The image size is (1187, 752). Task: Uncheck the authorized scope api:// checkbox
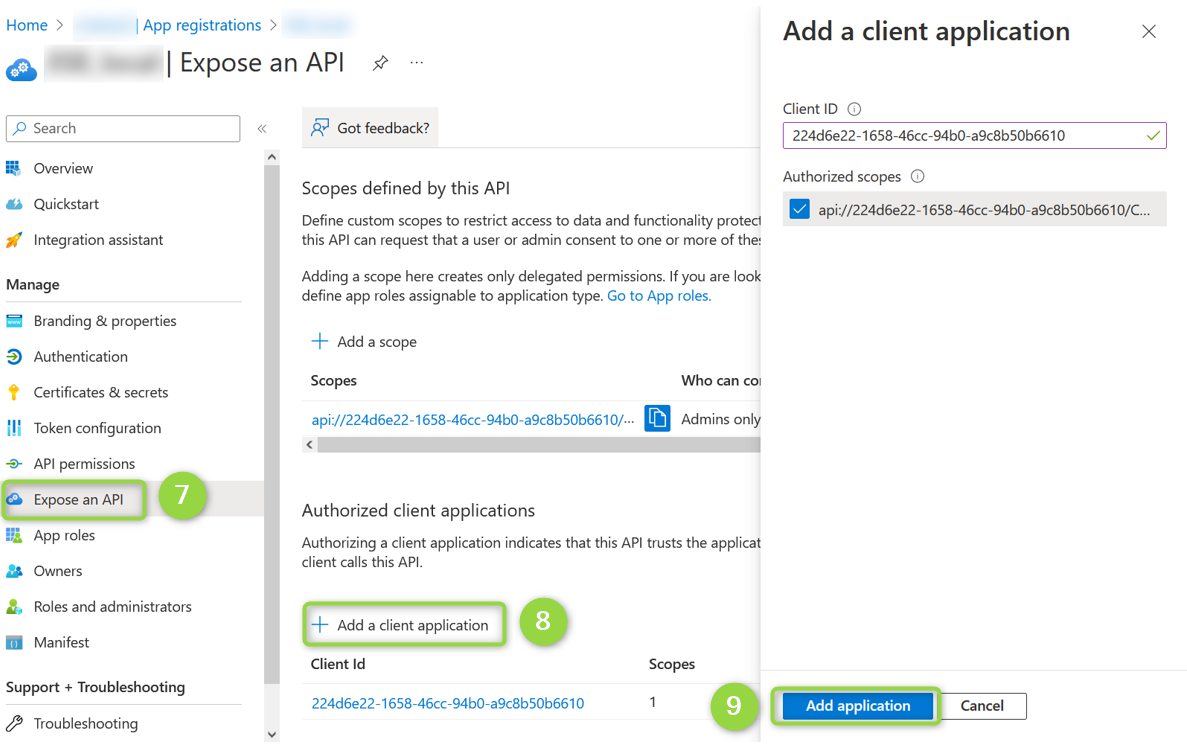pyautogui.click(x=799, y=209)
